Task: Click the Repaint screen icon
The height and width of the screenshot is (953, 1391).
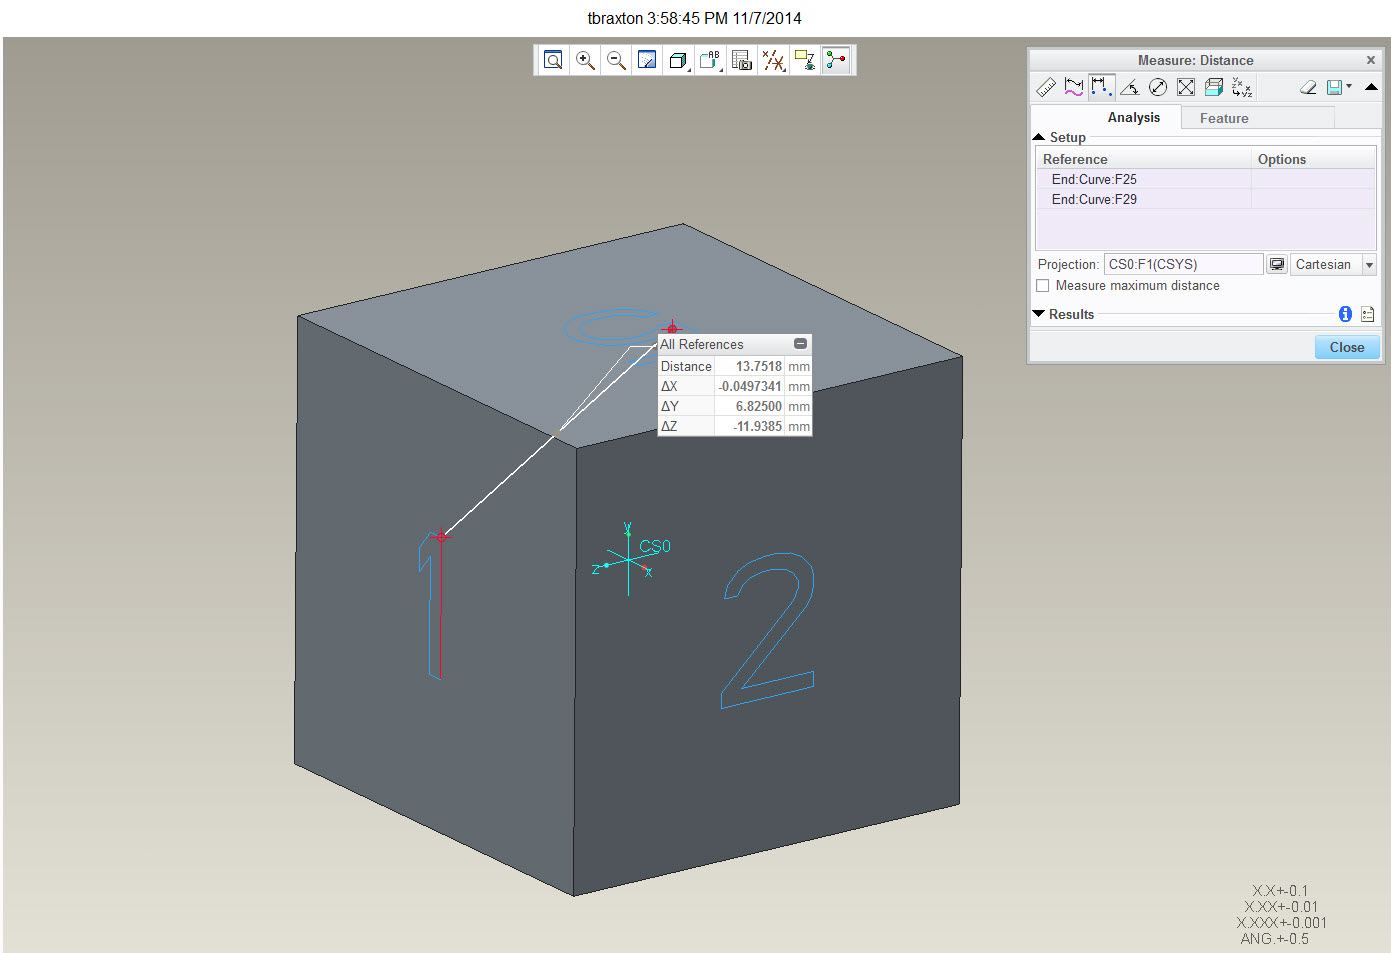Action: (x=647, y=60)
